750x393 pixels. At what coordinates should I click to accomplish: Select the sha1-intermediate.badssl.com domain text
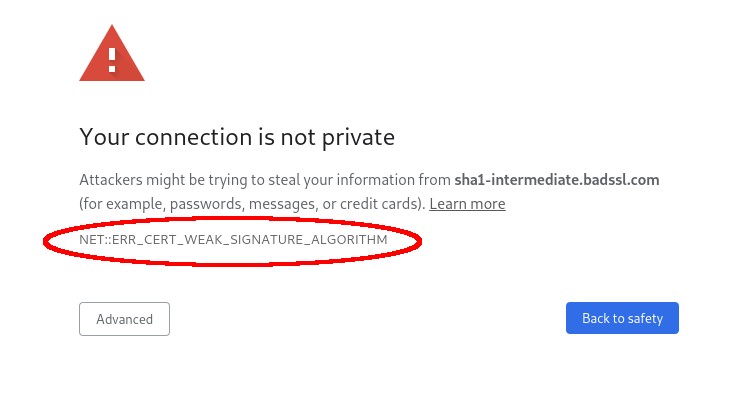pyautogui.click(x=557, y=180)
